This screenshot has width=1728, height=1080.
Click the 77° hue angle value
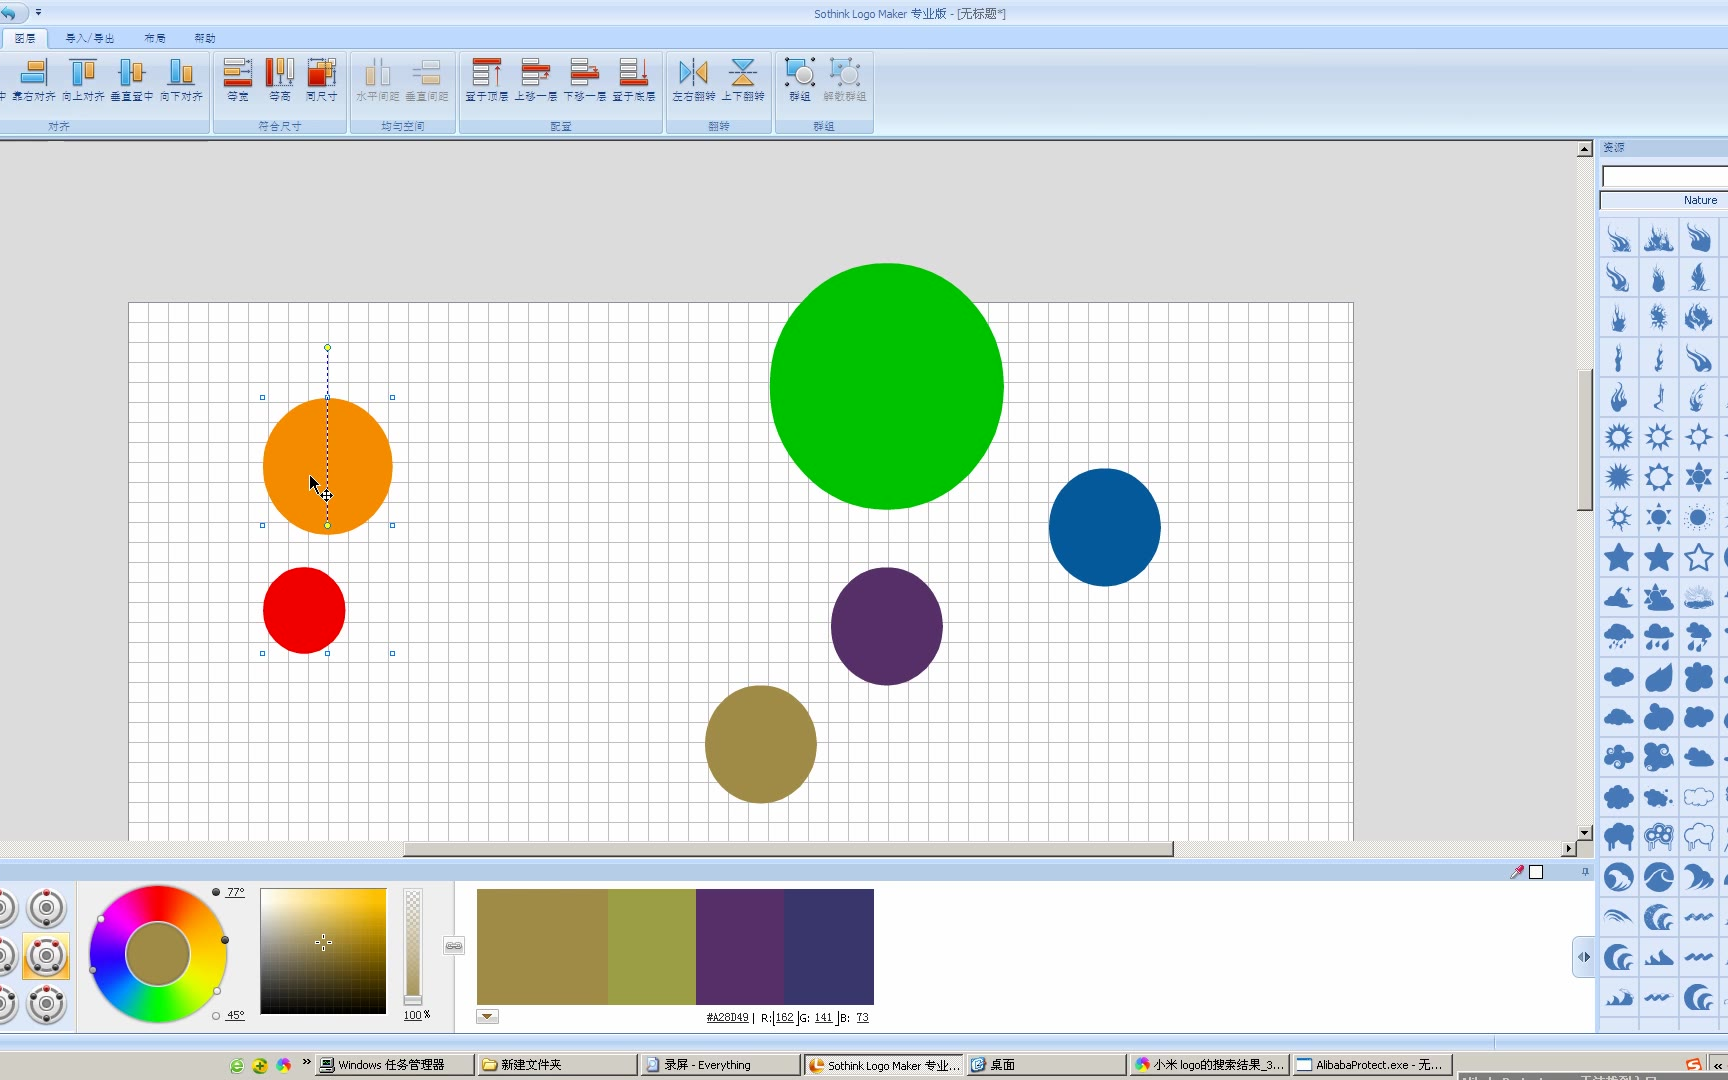tap(235, 892)
